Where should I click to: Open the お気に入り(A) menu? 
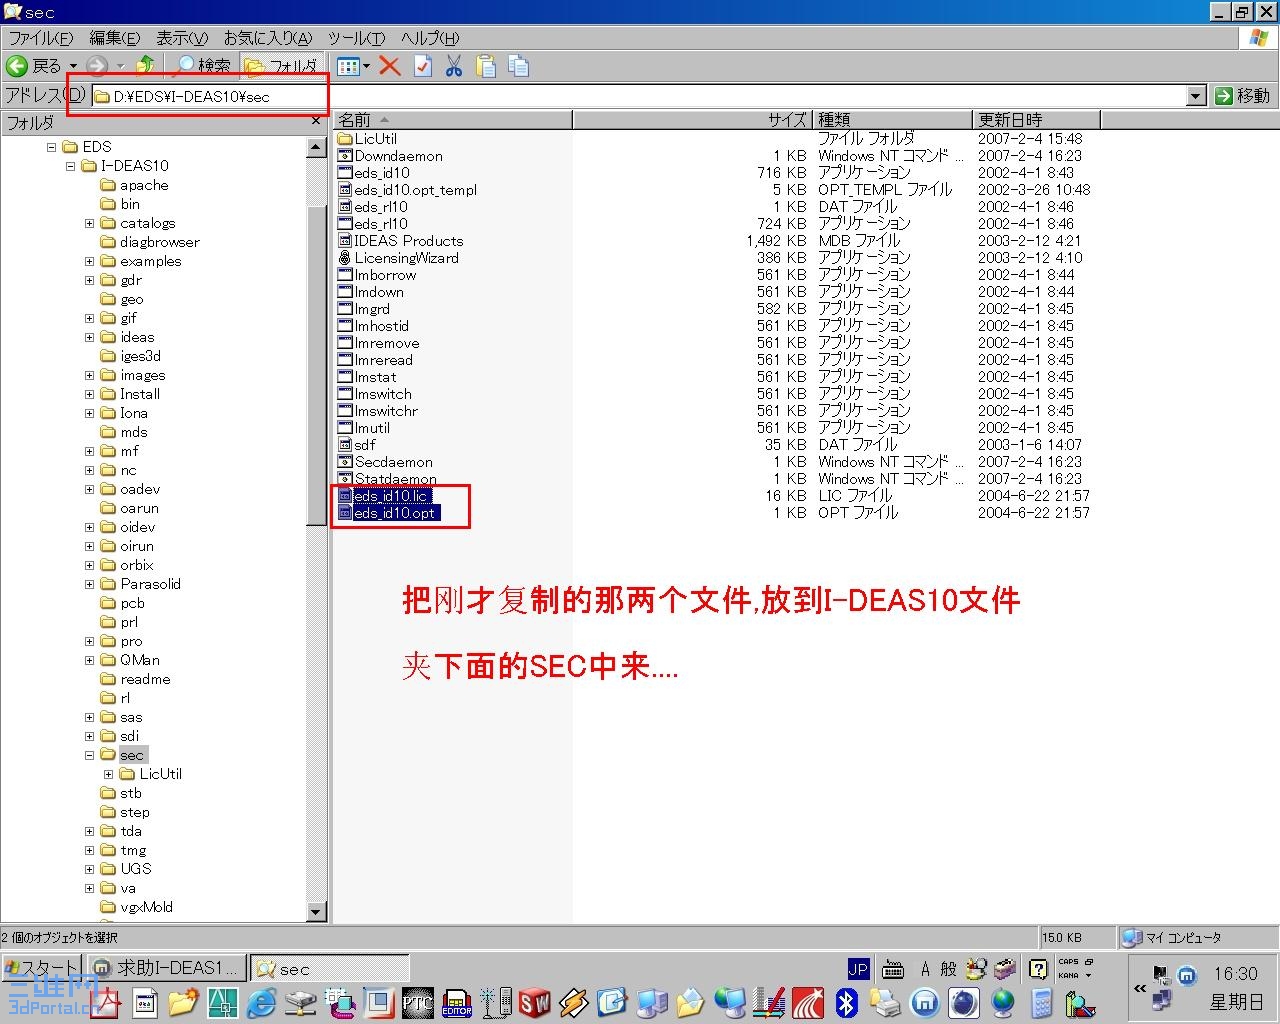click(267, 38)
